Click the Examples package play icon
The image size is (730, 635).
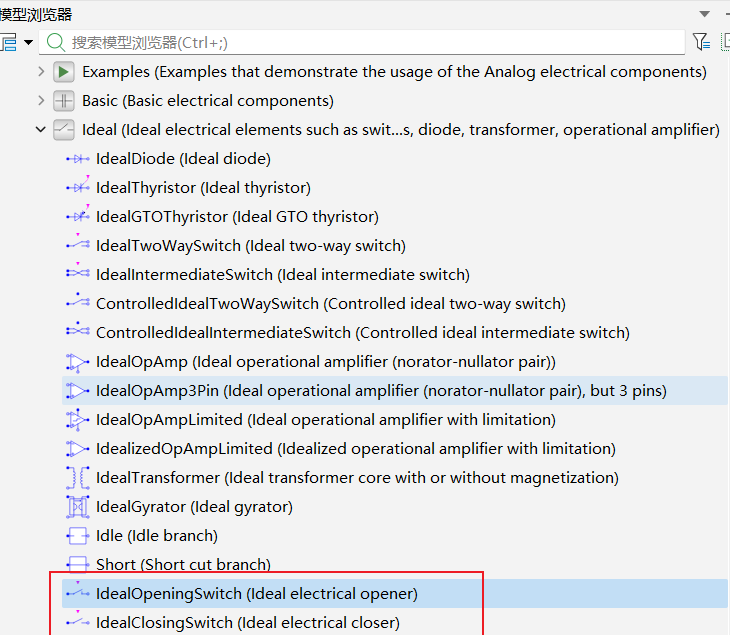(64, 72)
